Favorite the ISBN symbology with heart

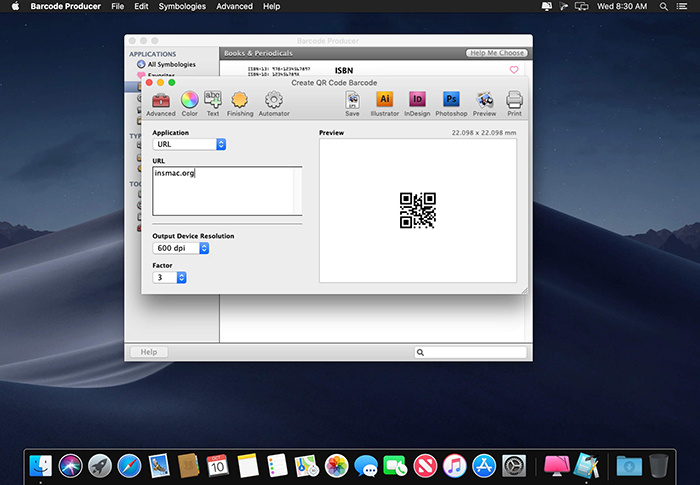point(514,70)
